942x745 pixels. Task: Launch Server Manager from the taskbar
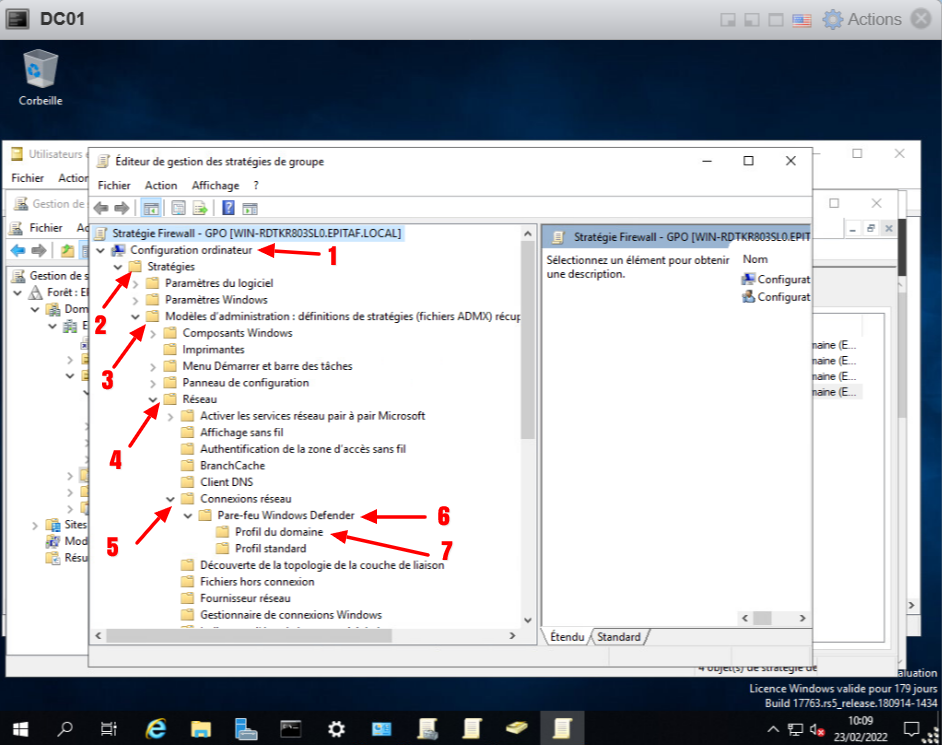tap(246, 728)
